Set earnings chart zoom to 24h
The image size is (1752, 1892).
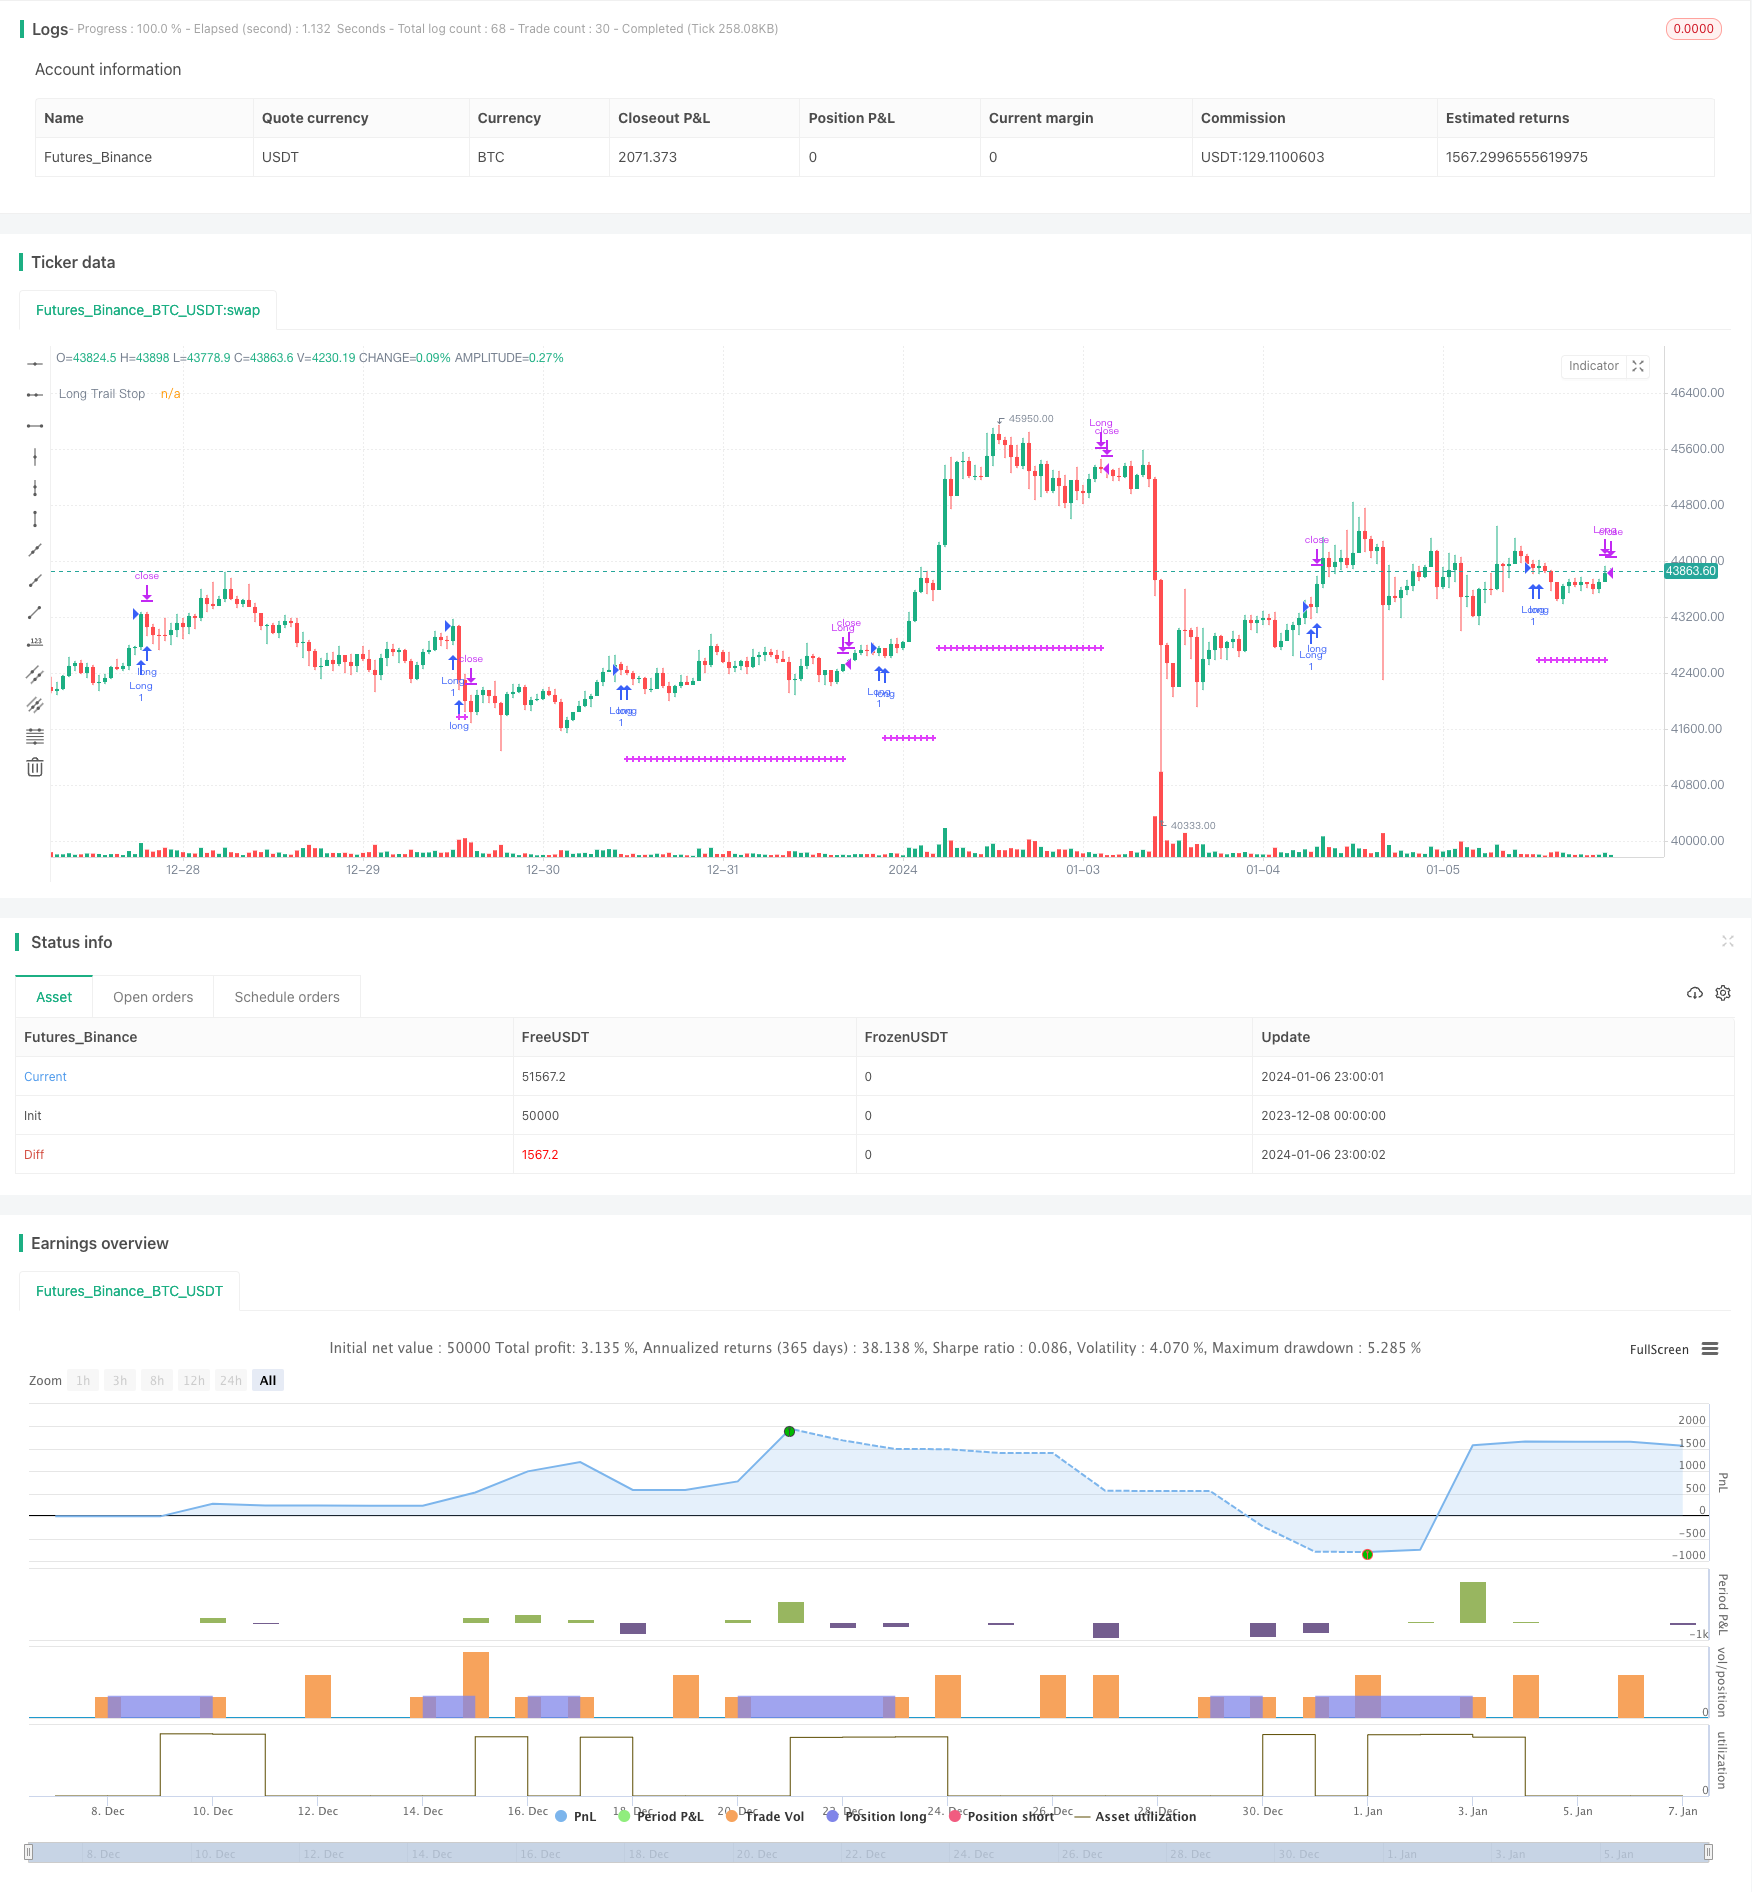(x=231, y=1381)
